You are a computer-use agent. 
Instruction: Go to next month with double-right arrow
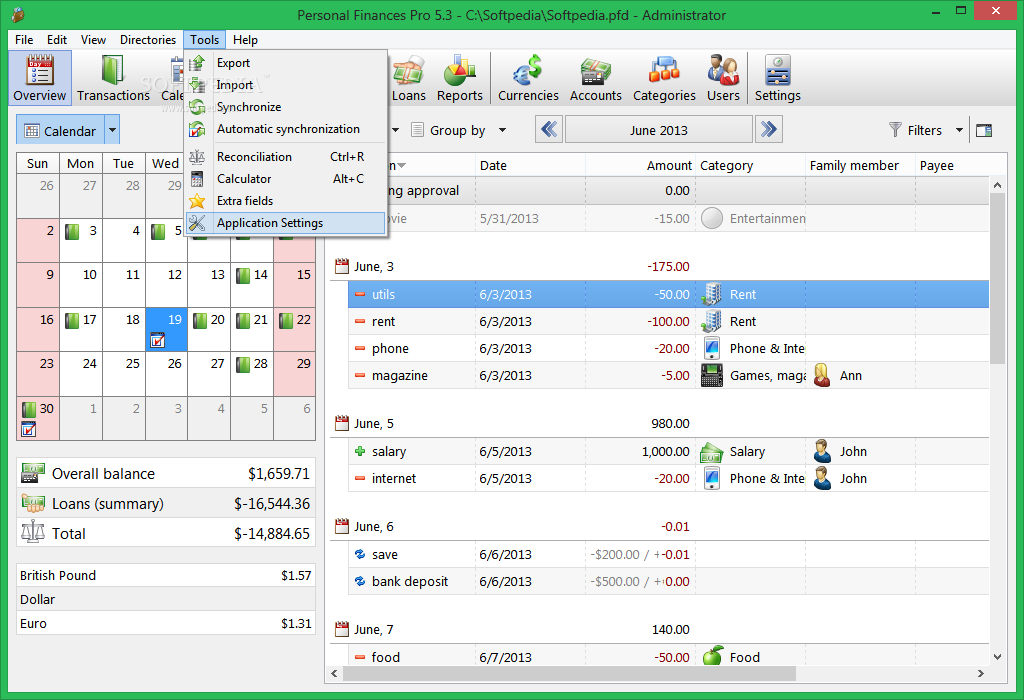coord(769,129)
